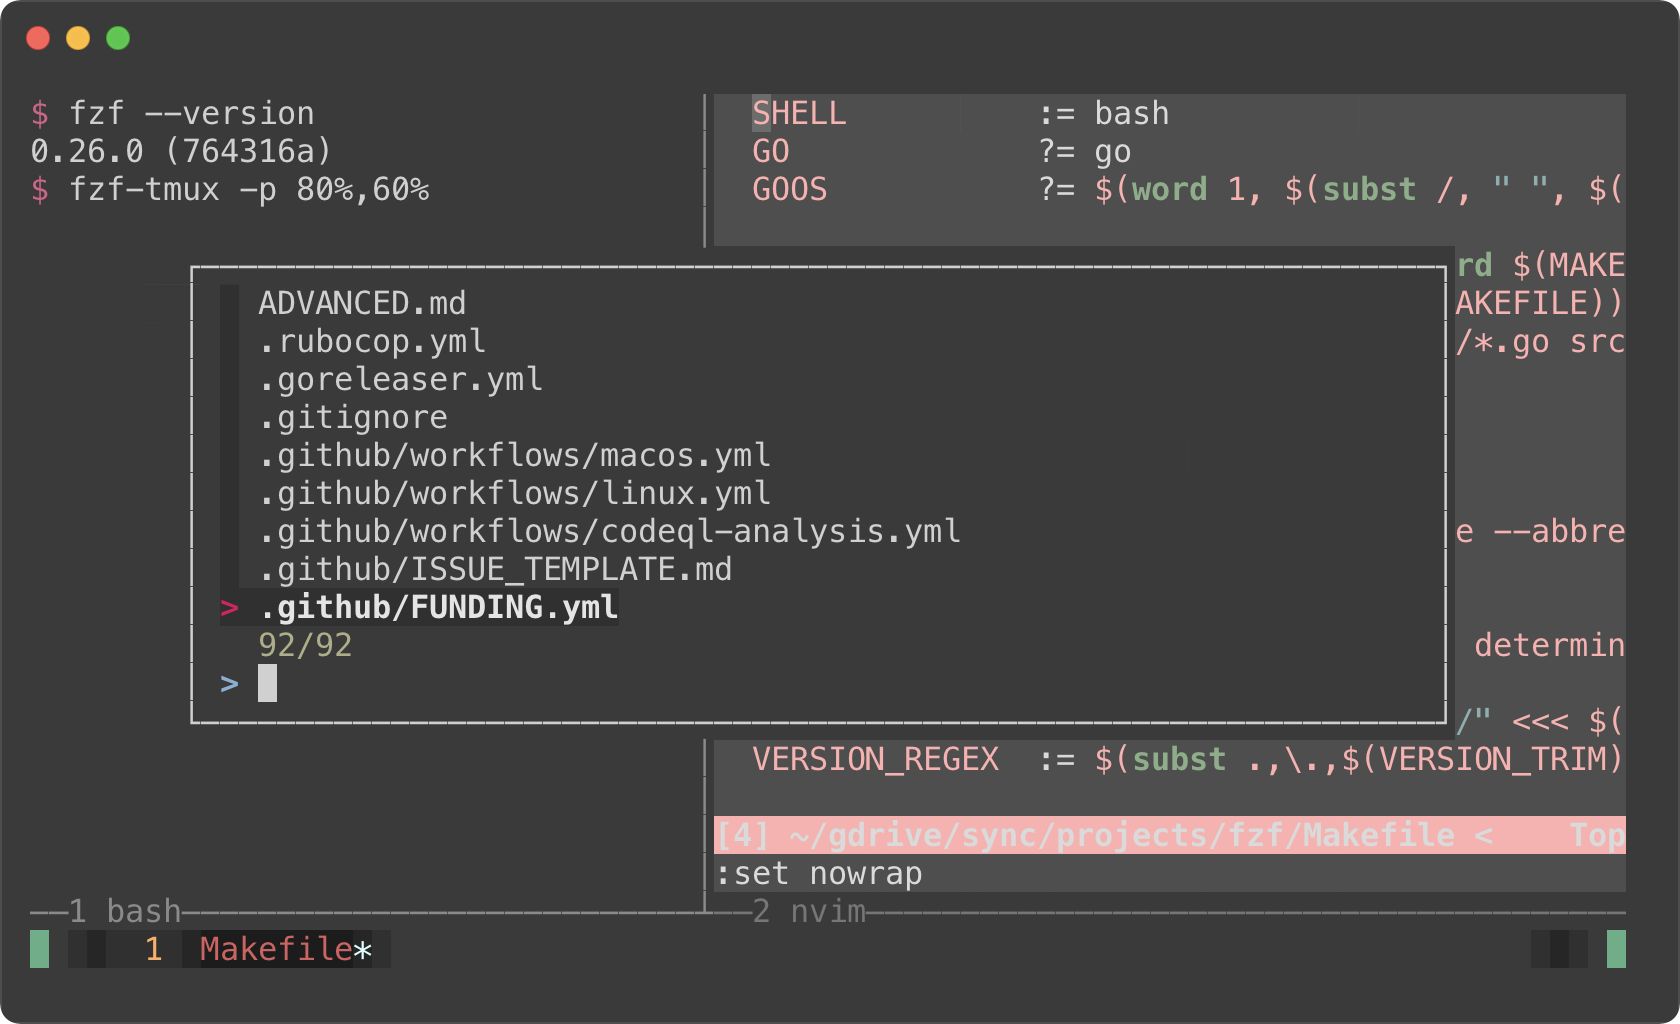This screenshot has height=1024, width=1680.
Task: Click VERSION_REGEX line in nvim
Action: 1188,759
